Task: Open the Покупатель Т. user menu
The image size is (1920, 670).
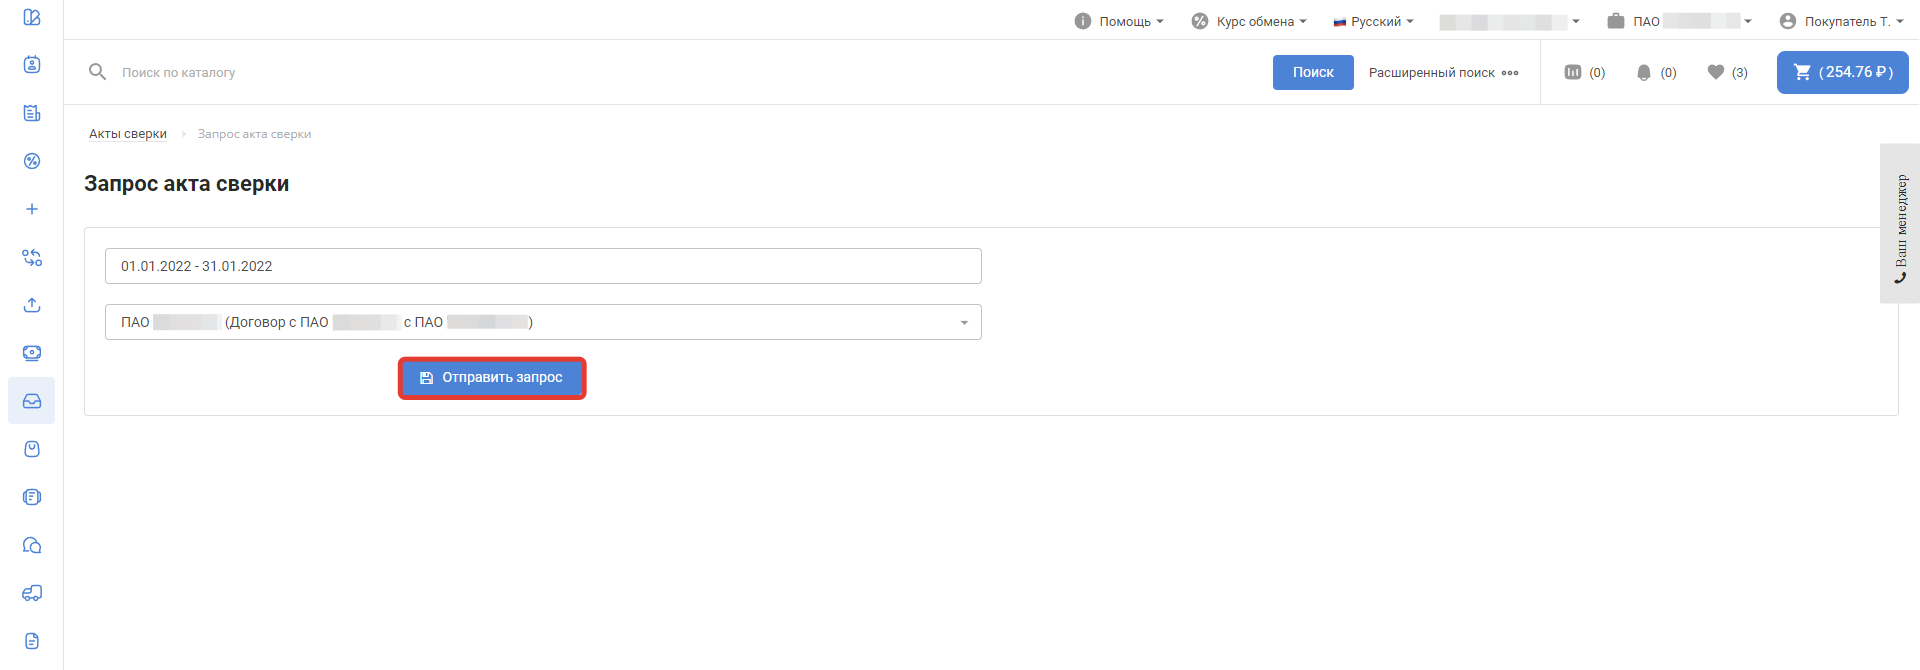Action: [1841, 21]
